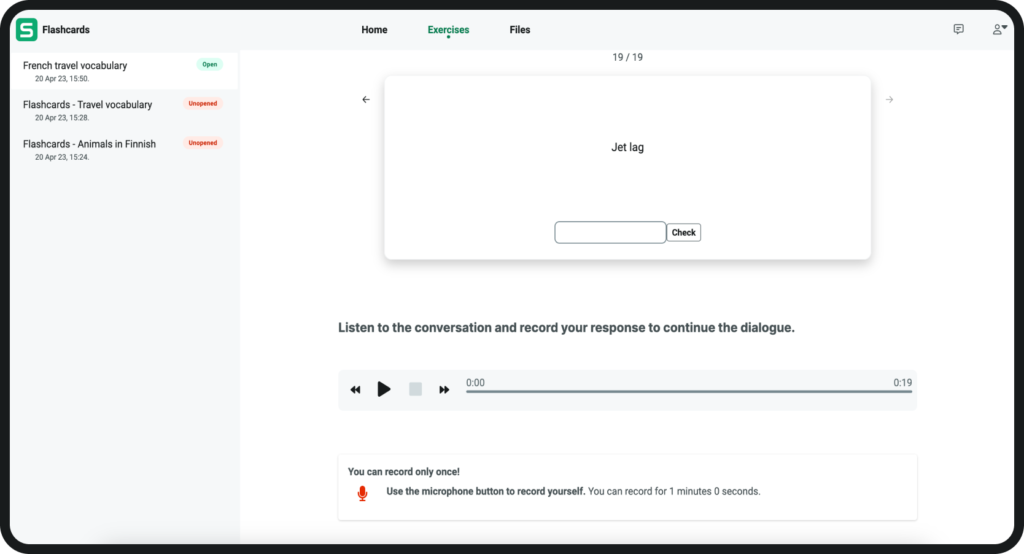The height and width of the screenshot is (554, 1024).
Task: Open French travel vocabulary exercise
Action: (75, 66)
